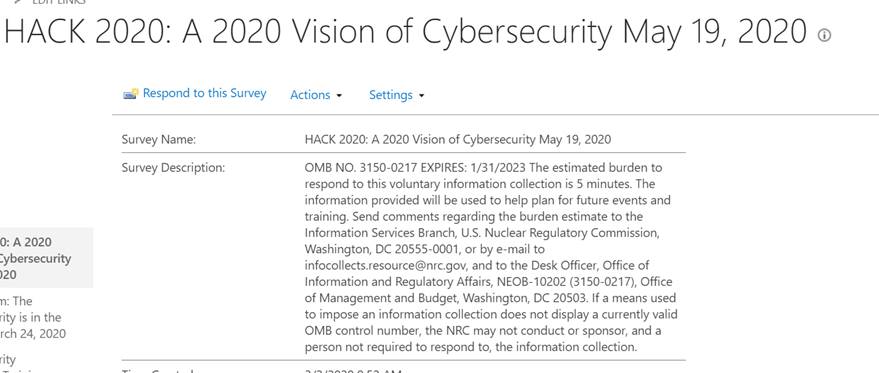Open the sidebar item ending in March 24, 2020
This screenshot has height=373, width=879.
33,317
